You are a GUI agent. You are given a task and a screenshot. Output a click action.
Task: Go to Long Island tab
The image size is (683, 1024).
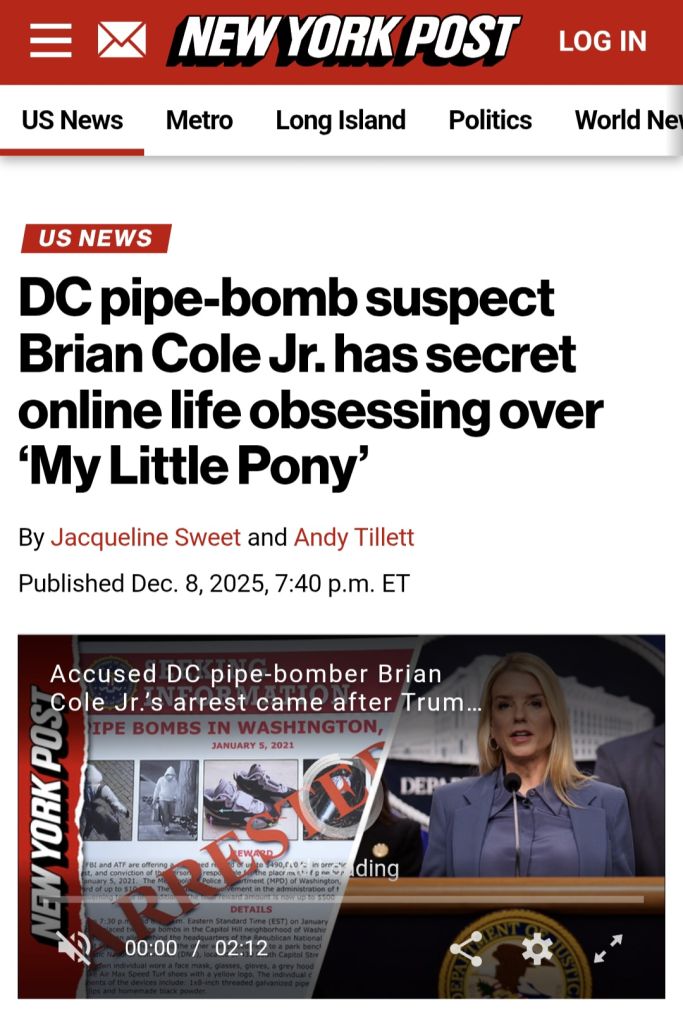(340, 120)
